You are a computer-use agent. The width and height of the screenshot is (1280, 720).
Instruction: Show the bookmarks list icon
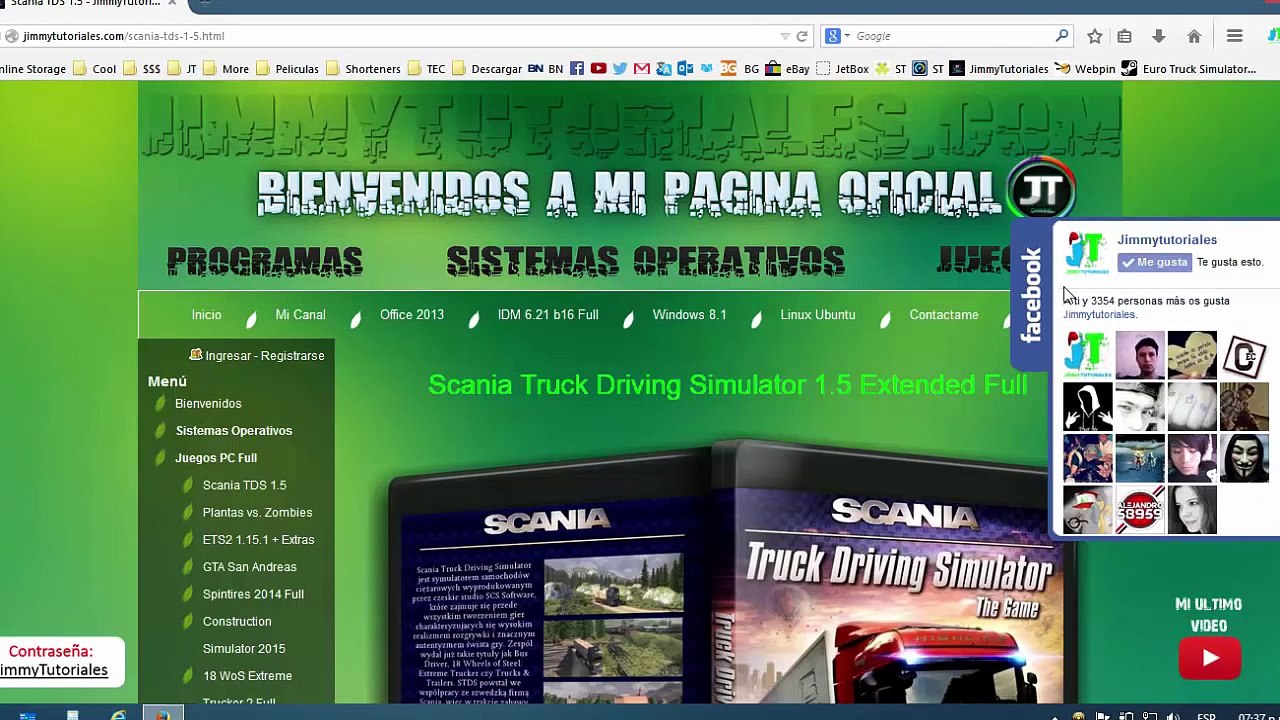click(1125, 36)
